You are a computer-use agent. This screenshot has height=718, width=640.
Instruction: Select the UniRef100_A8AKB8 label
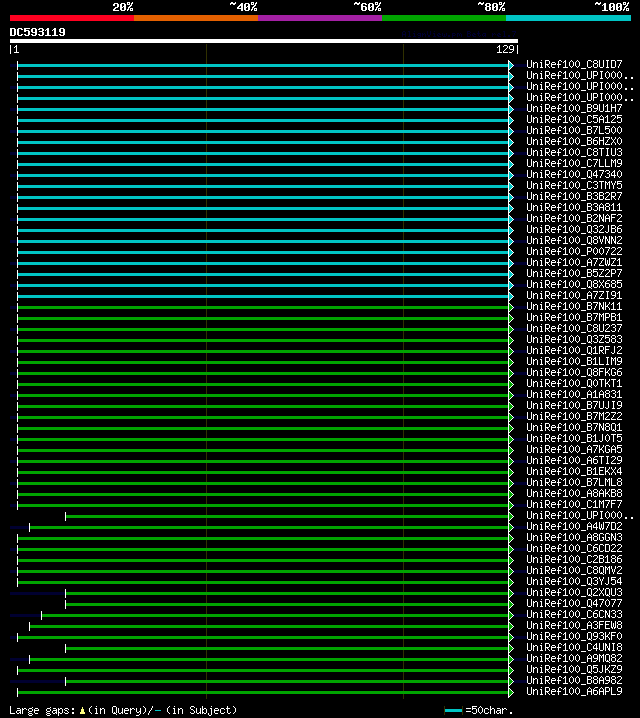[574, 493]
